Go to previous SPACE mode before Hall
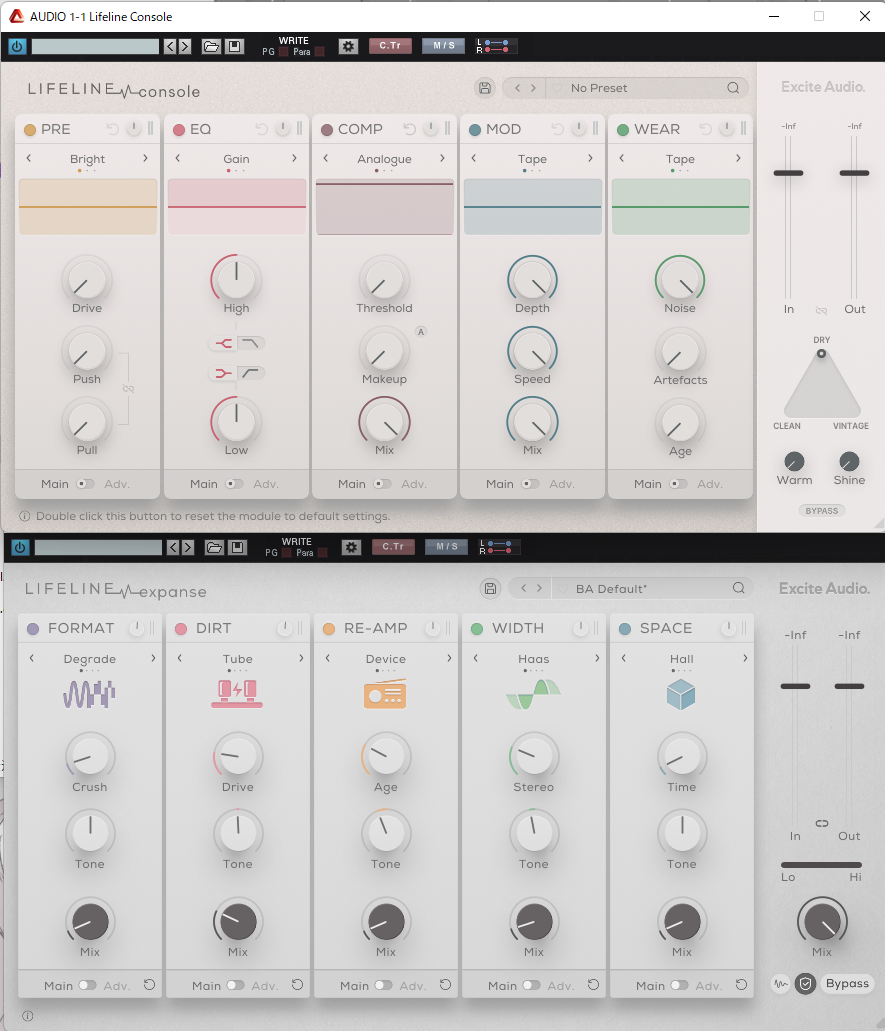The width and height of the screenshot is (885, 1031). [623, 658]
